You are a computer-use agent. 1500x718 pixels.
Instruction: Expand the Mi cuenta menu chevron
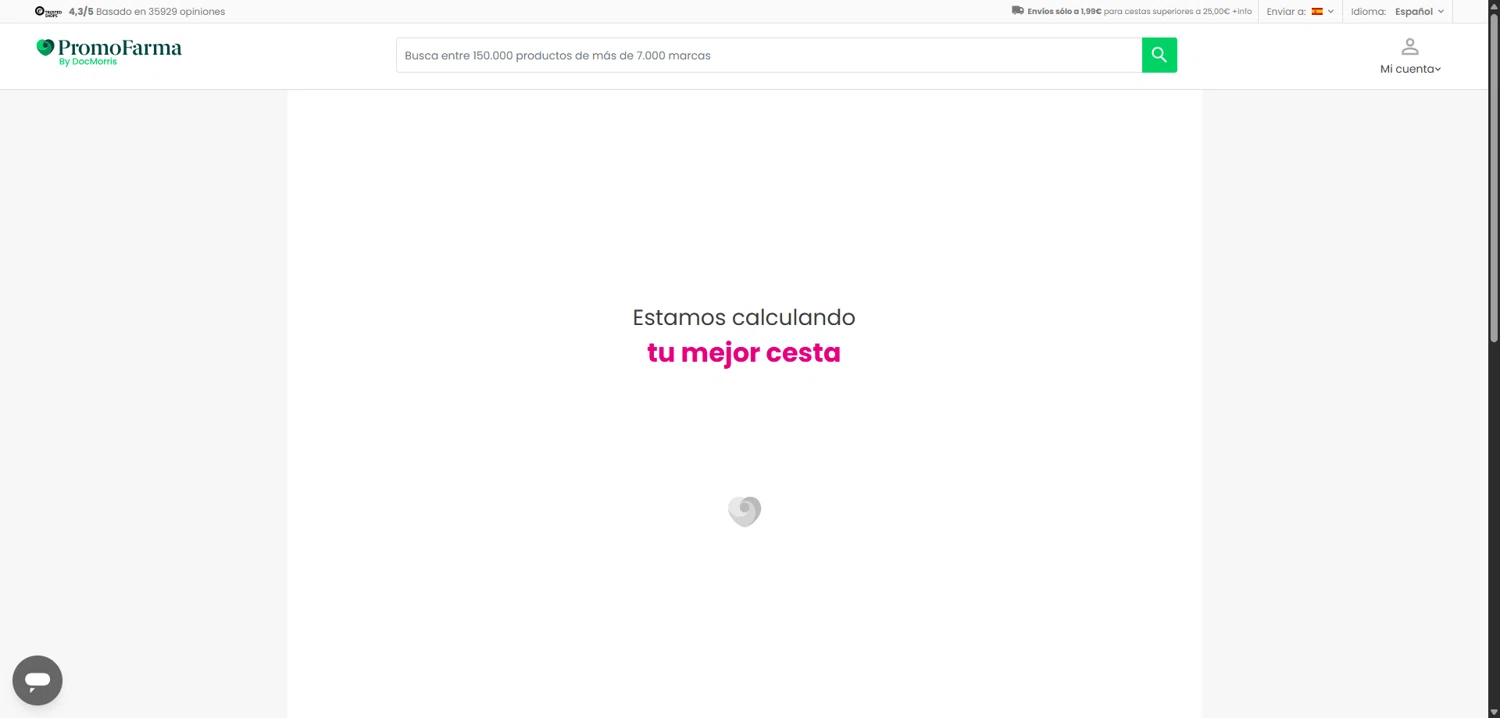[1438, 69]
